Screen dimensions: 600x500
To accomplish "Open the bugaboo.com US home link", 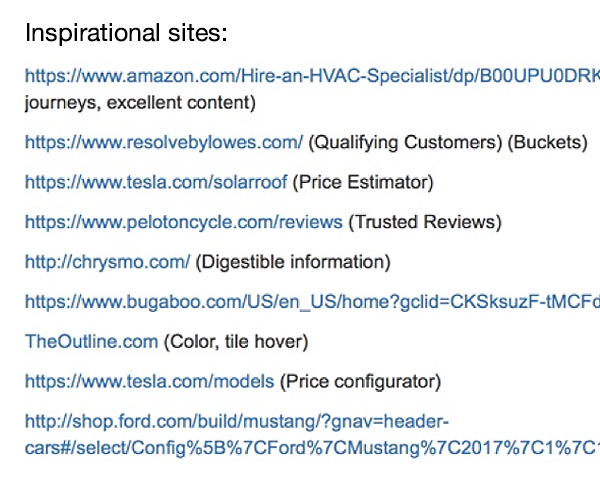I will click(x=312, y=302).
